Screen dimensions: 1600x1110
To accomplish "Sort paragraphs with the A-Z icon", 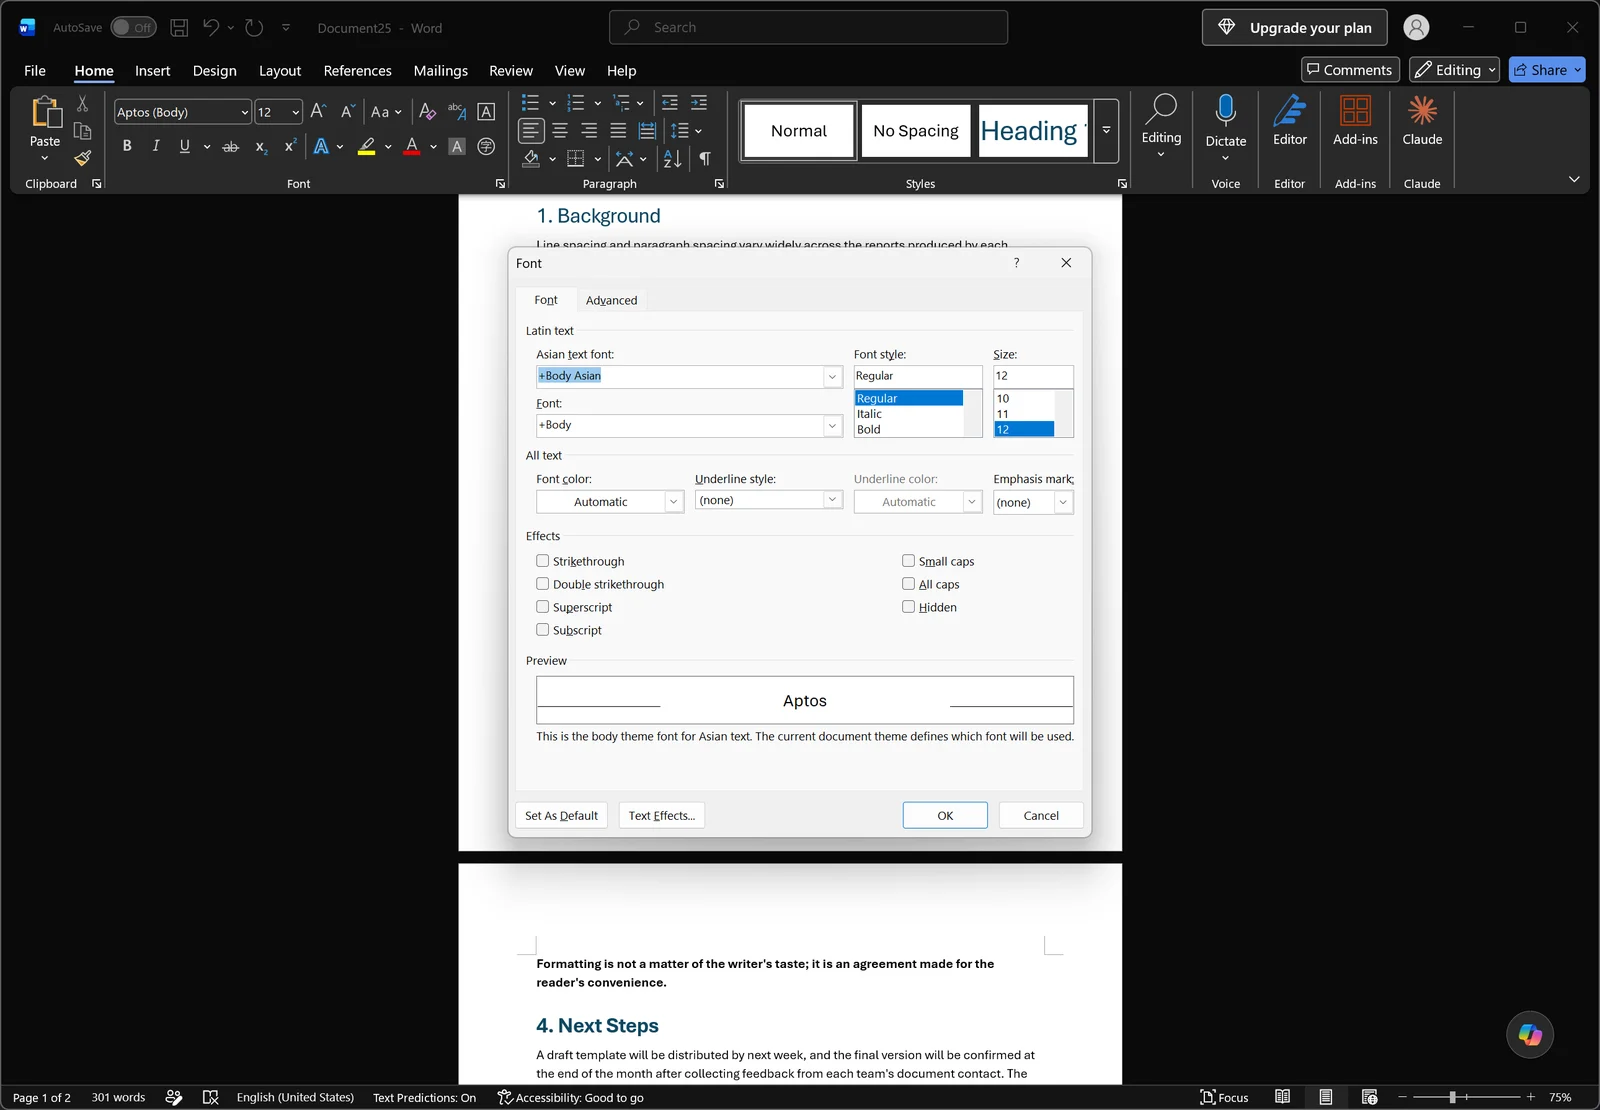I will pos(672,159).
